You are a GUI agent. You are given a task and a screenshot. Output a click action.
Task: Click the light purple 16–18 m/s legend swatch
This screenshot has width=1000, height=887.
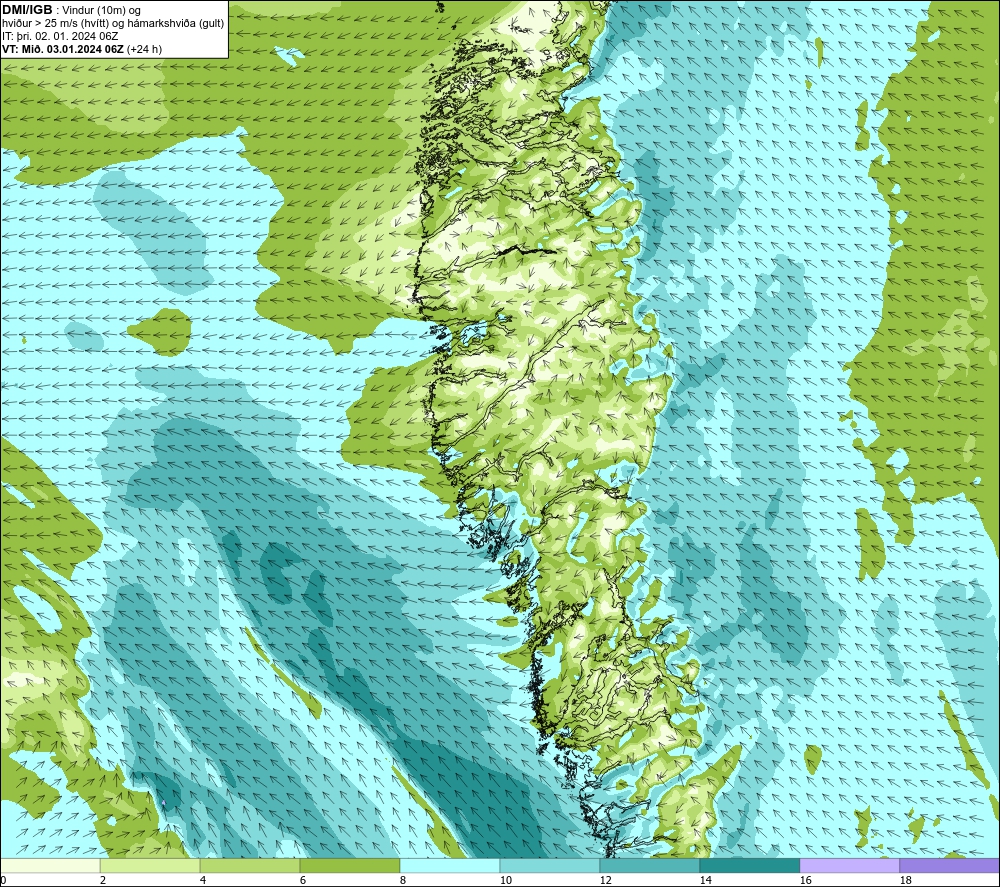(849, 866)
